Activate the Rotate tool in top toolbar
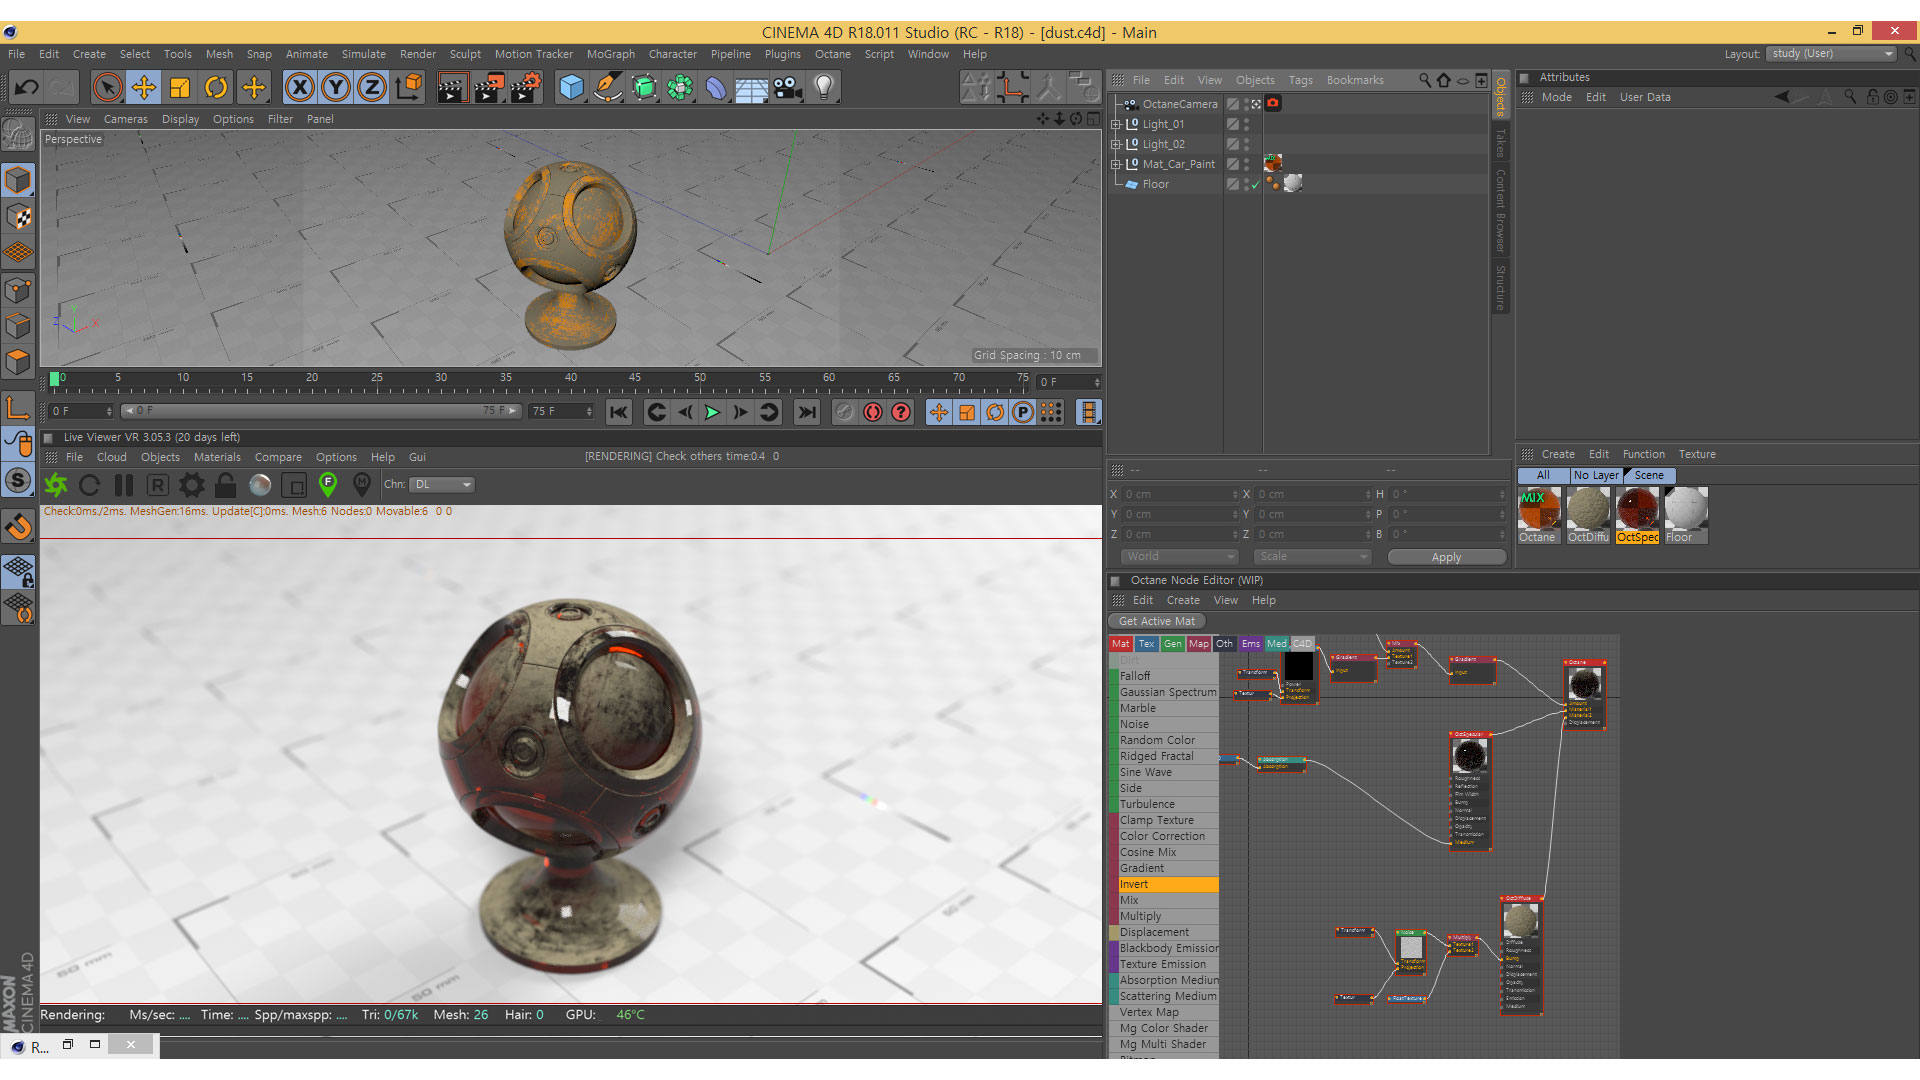Screen dimensions: 1920x1080 tap(216, 88)
